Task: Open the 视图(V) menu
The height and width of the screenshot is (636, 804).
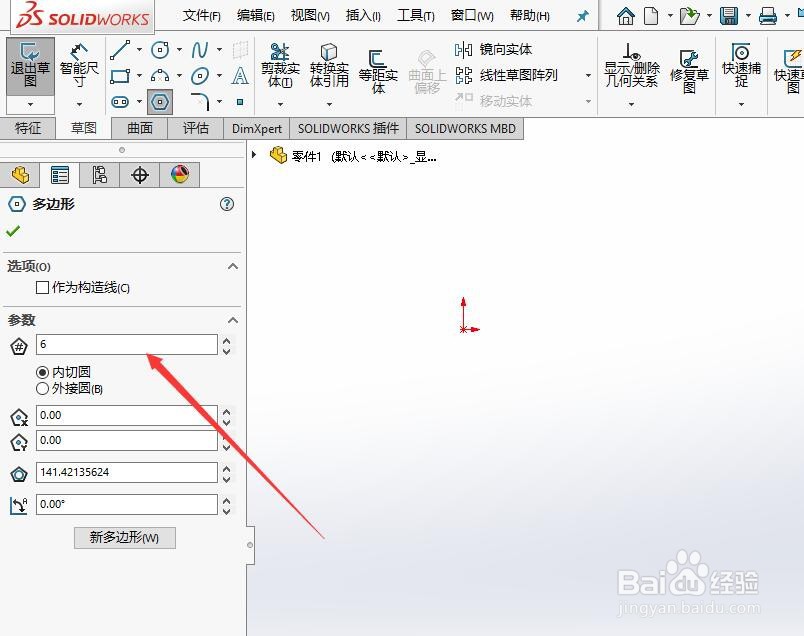Action: pos(310,16)
